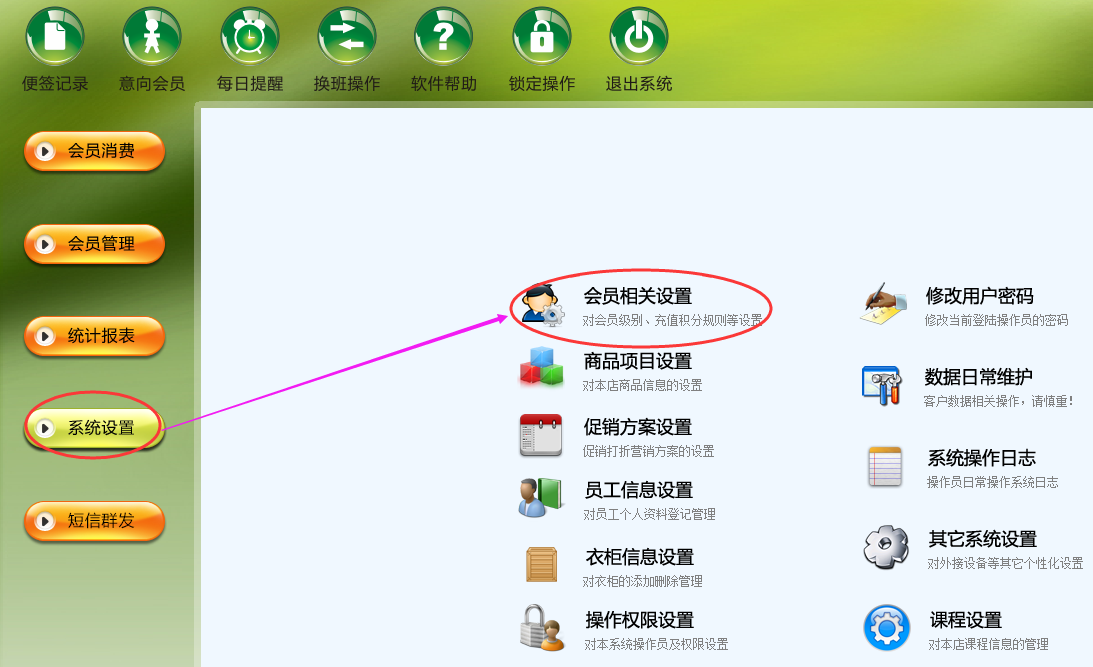Screen dimensions: 1093x667
Task: Click the 换班操作 shift change icon
Action: [x=346, y=36]
